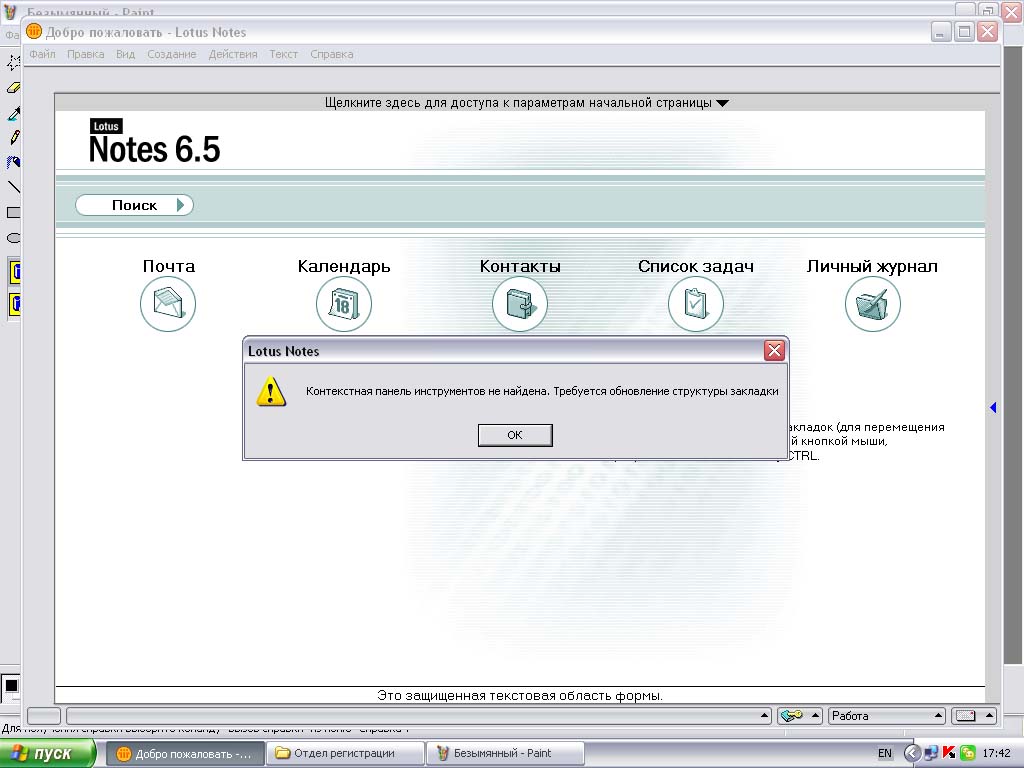1024x768 pixels.
Task: Select the Eraser tool in Paint toolbox
Action: pyautogui.click(x=14, y=88)
